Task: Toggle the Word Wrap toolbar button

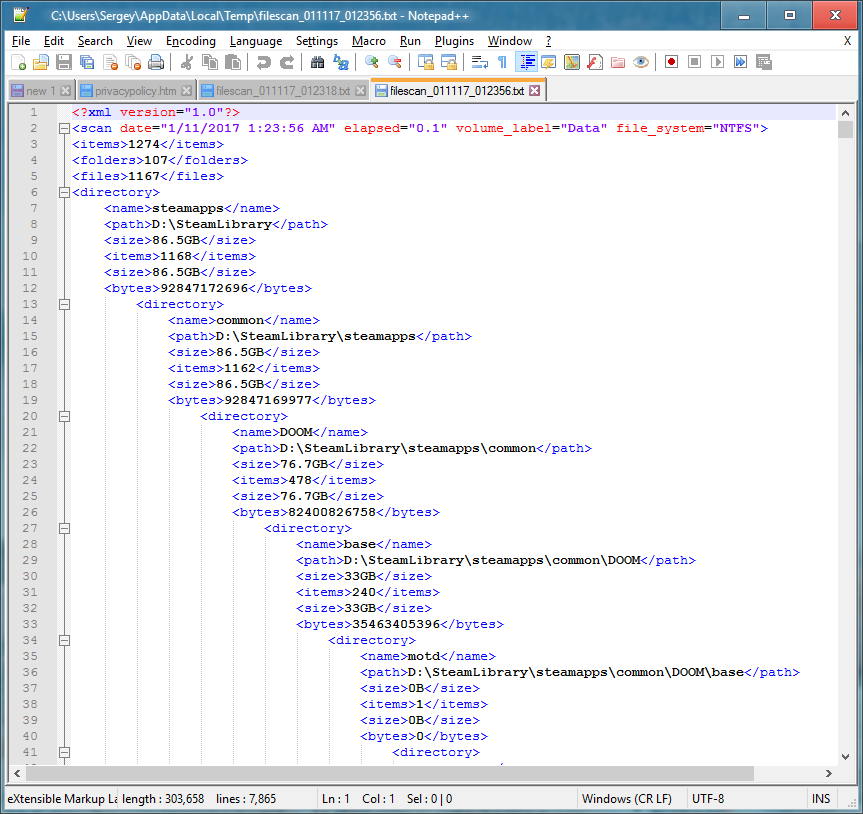Action: (479, 62)
